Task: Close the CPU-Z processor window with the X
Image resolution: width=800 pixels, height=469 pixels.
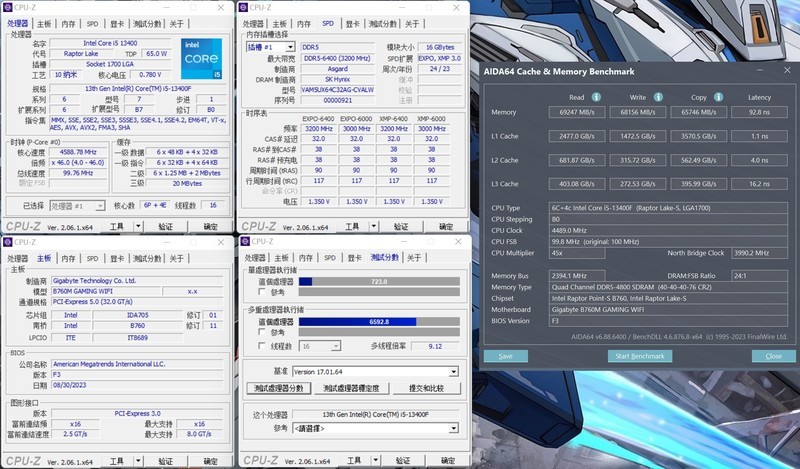Action: (221, 8)
